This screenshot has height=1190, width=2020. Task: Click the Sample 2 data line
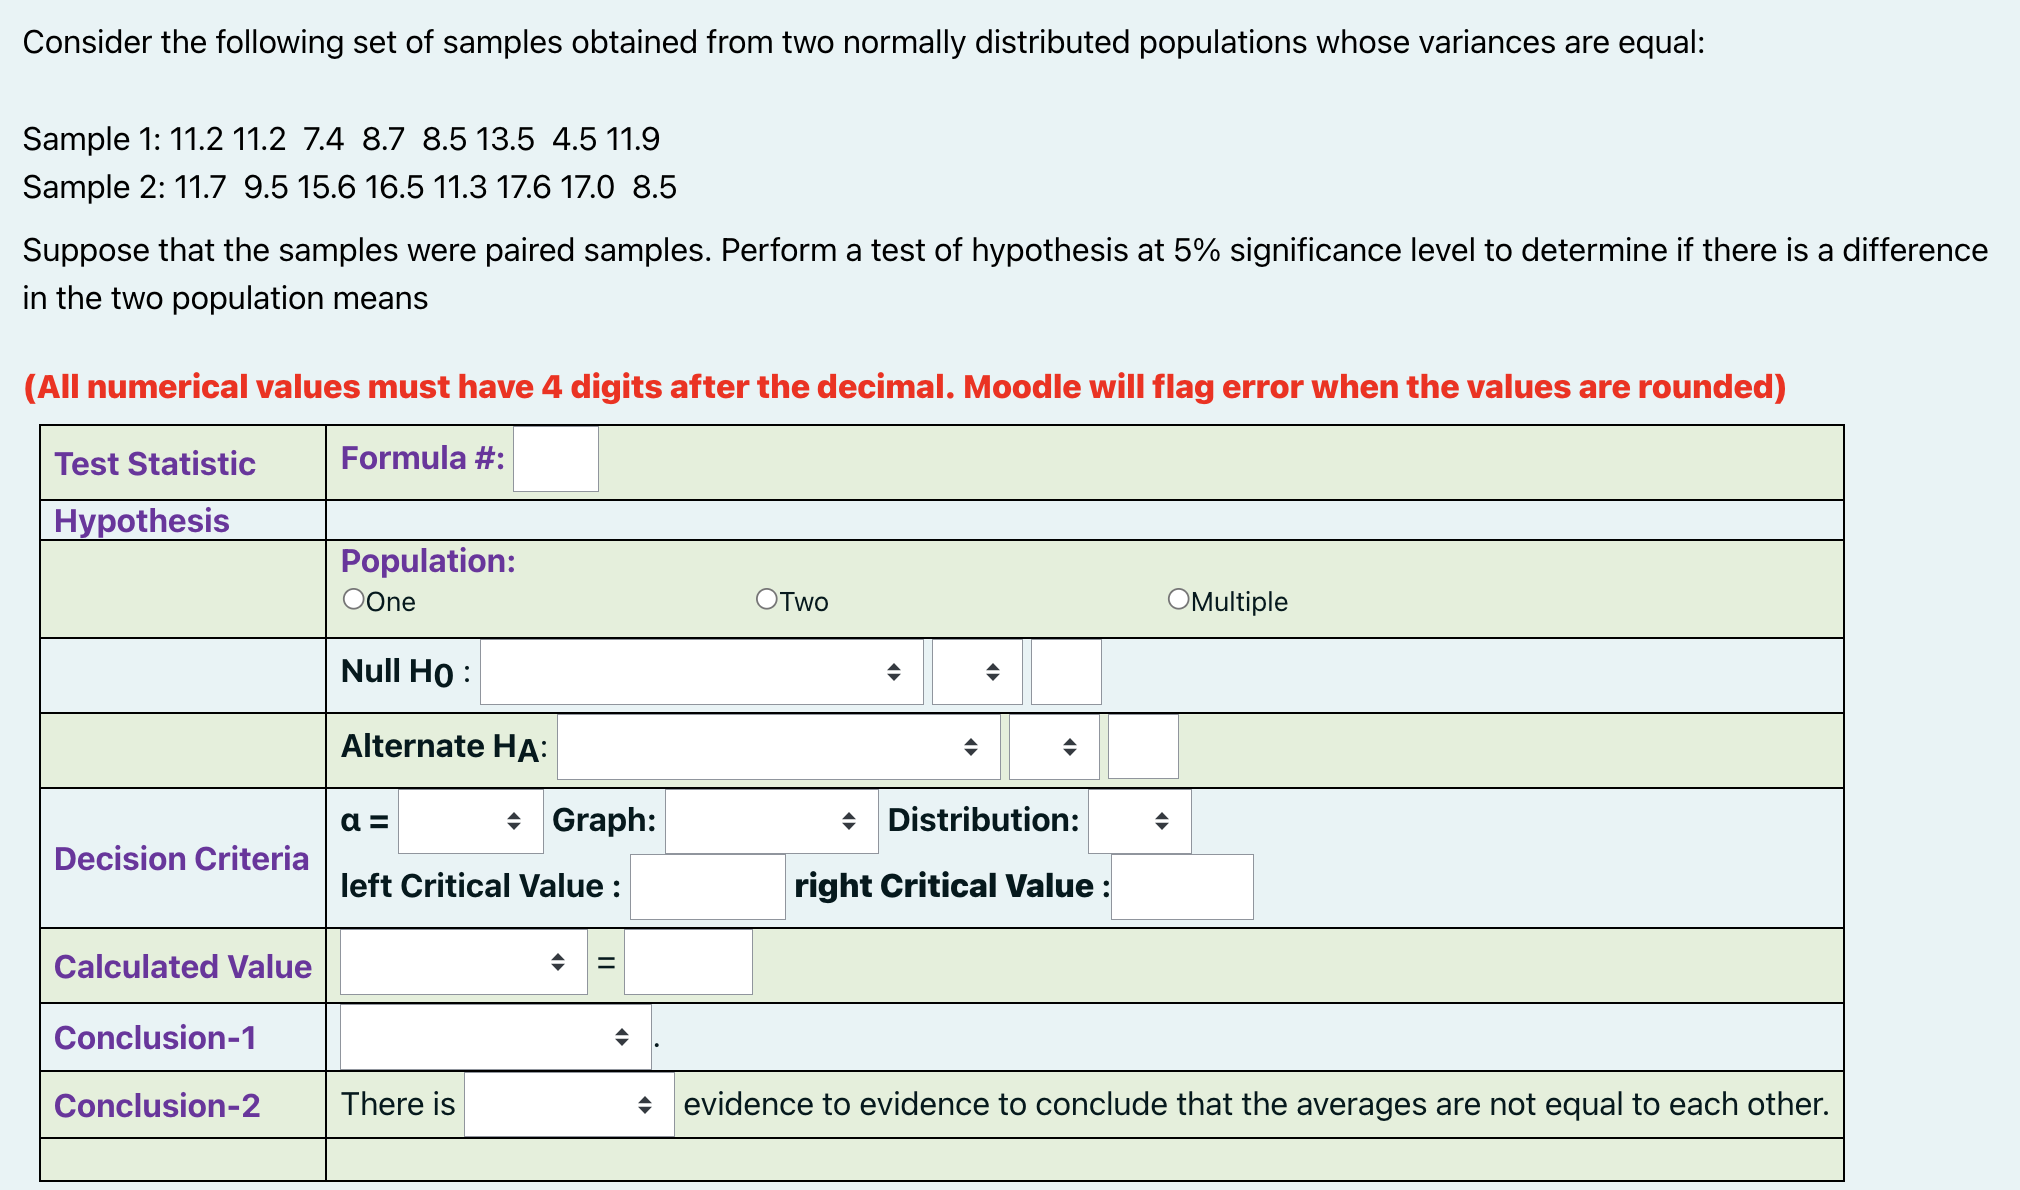coord(350,187)
